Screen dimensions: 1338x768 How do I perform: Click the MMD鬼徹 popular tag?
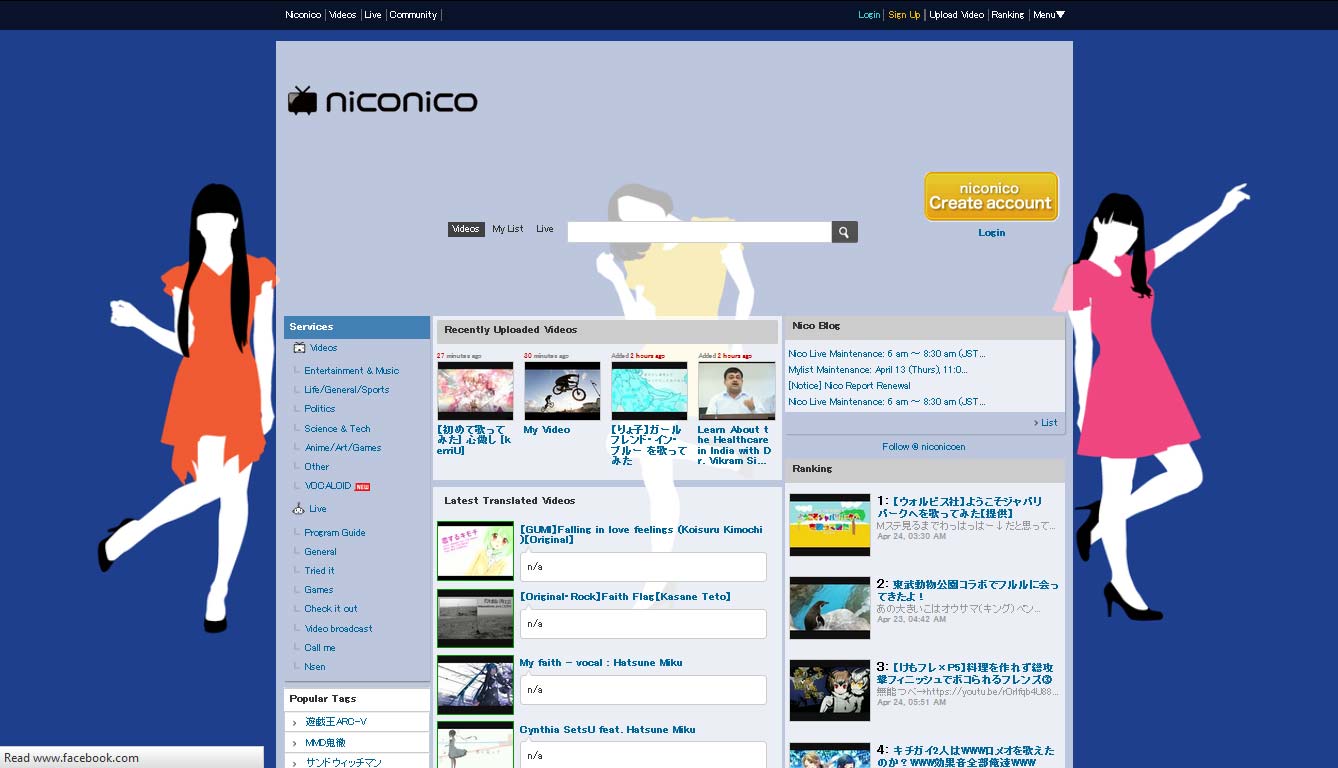tap(326, 743)
